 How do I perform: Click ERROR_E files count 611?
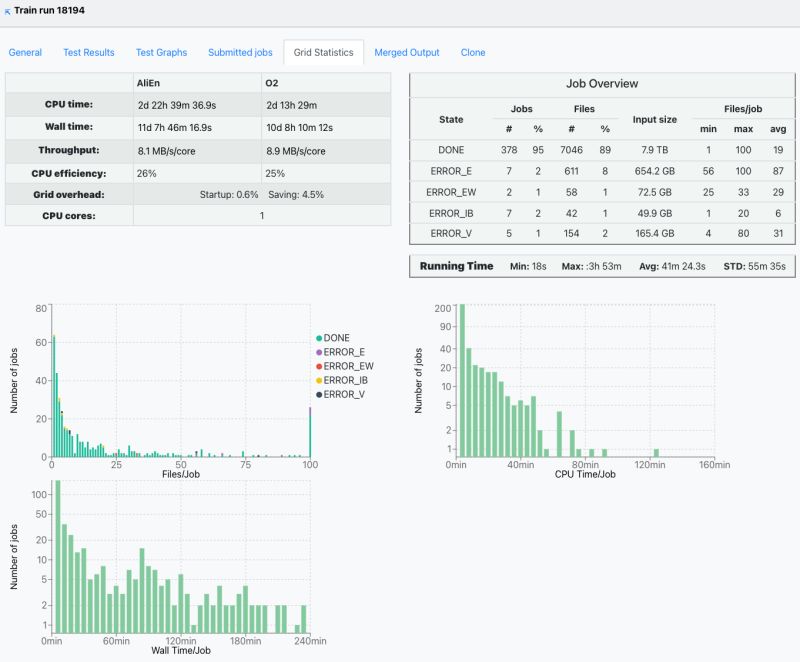[571, 171]
